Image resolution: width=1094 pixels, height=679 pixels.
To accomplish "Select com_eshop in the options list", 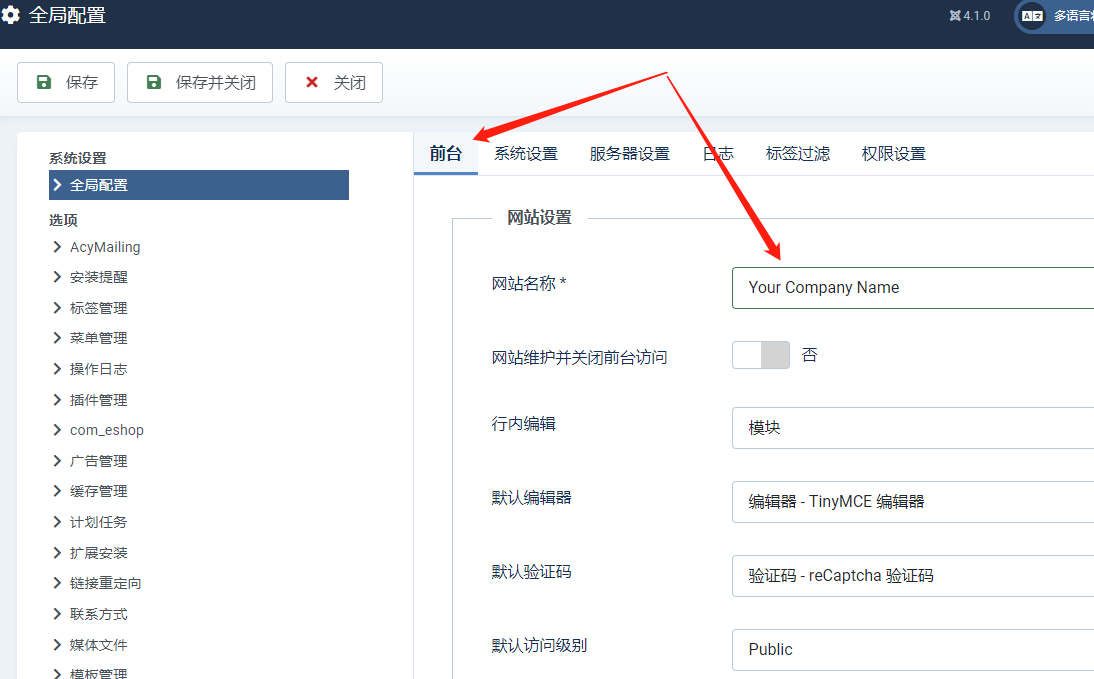I will (x=106, y=430).
